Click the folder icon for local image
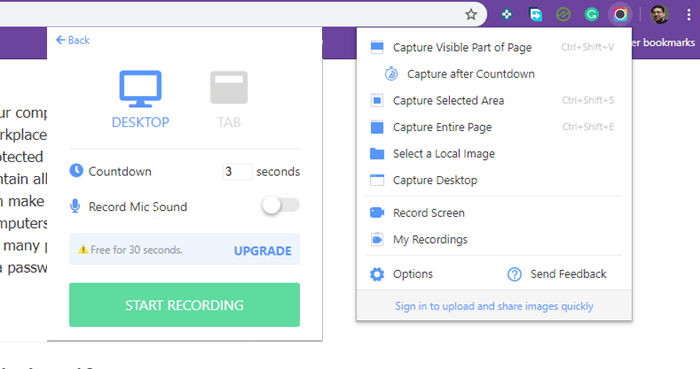The height and width of the screenshot is (369, 700). click(377, 154)
